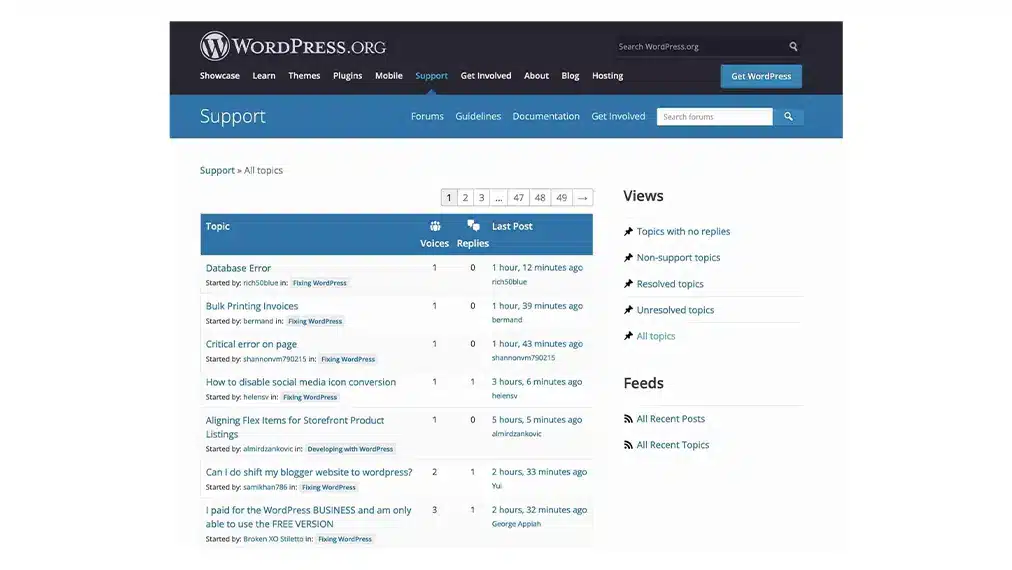Click author shannonvm790215 in Started by line
This screenshot has height=570, width=1012.
point(275,359)
